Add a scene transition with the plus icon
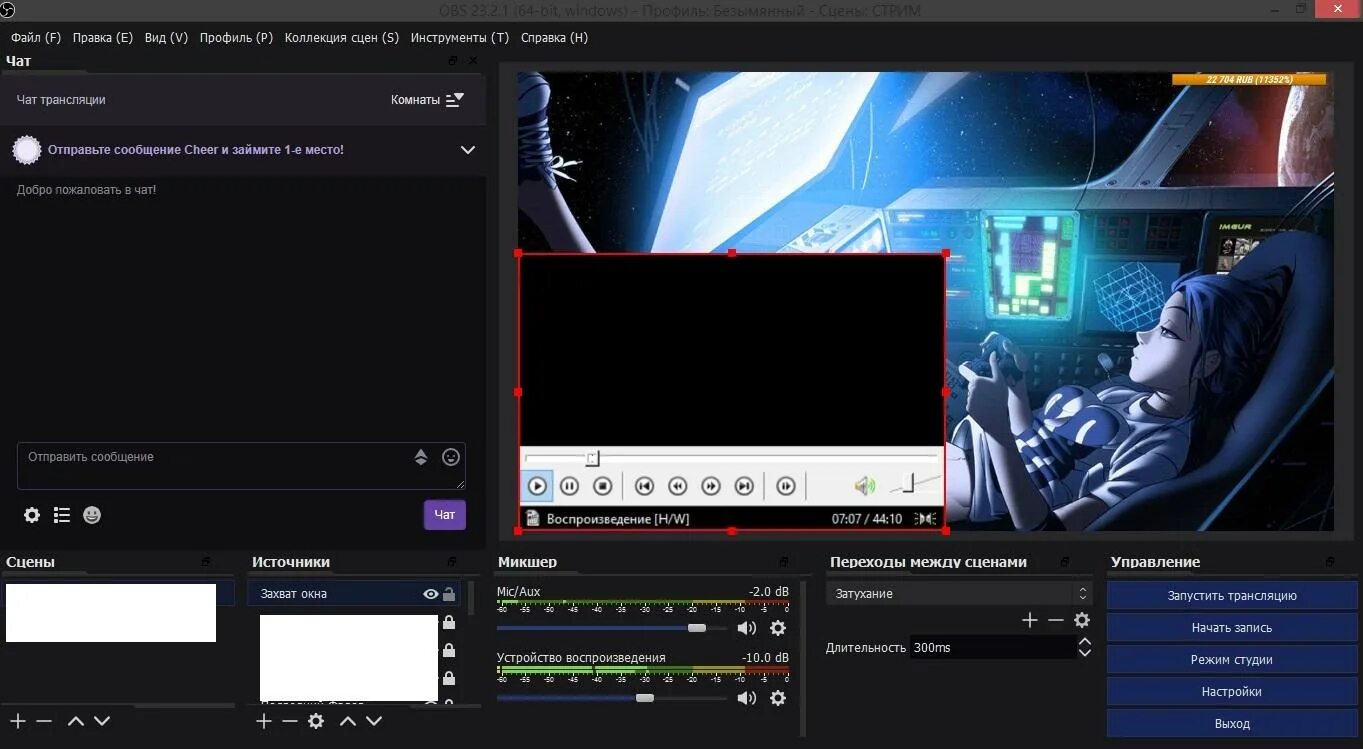This screenshot has height=749, width=1363. pyautogui.click(x=1030, y=620)
